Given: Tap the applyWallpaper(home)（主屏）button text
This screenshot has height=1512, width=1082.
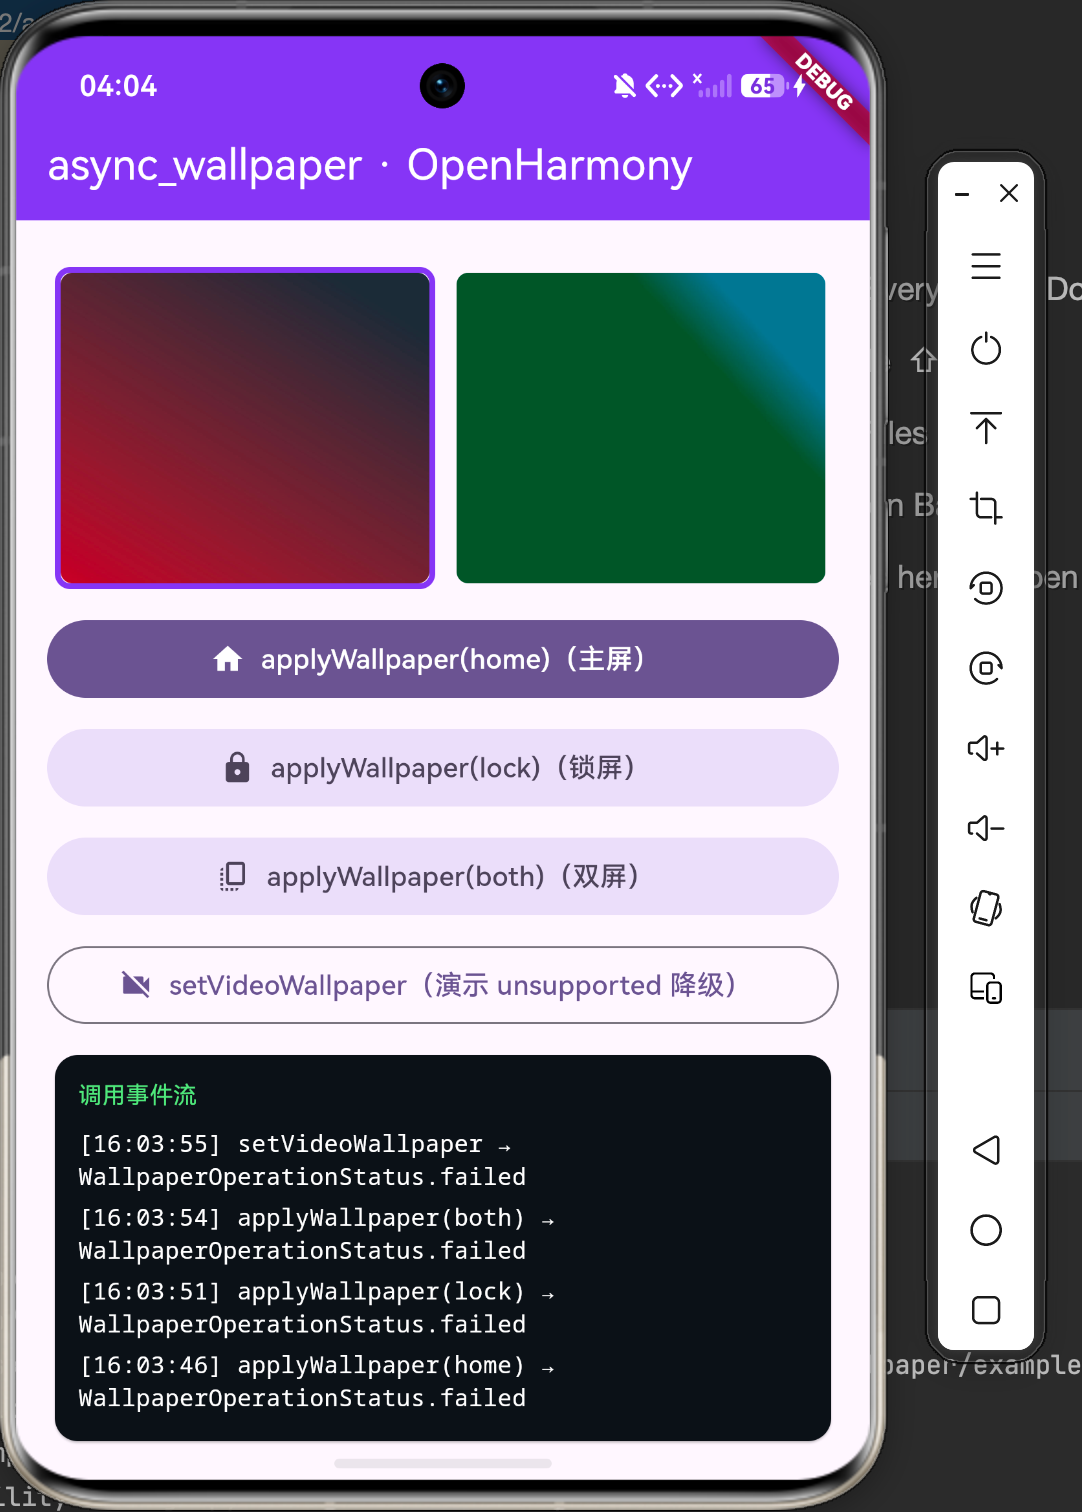Looking at the screenshot, I should coord(455,659).
